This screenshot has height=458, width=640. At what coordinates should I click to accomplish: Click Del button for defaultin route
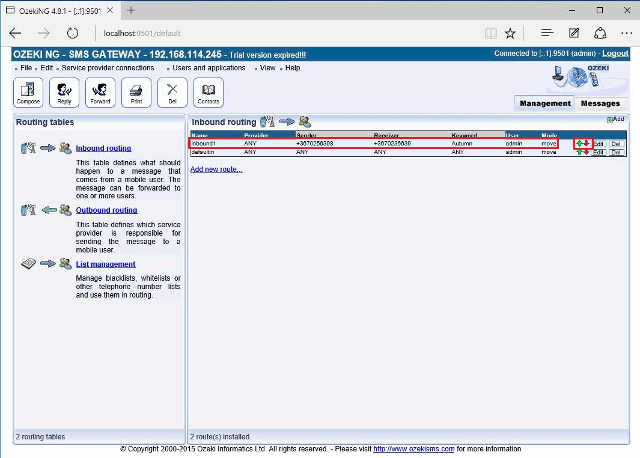click(x=616, y=152)
